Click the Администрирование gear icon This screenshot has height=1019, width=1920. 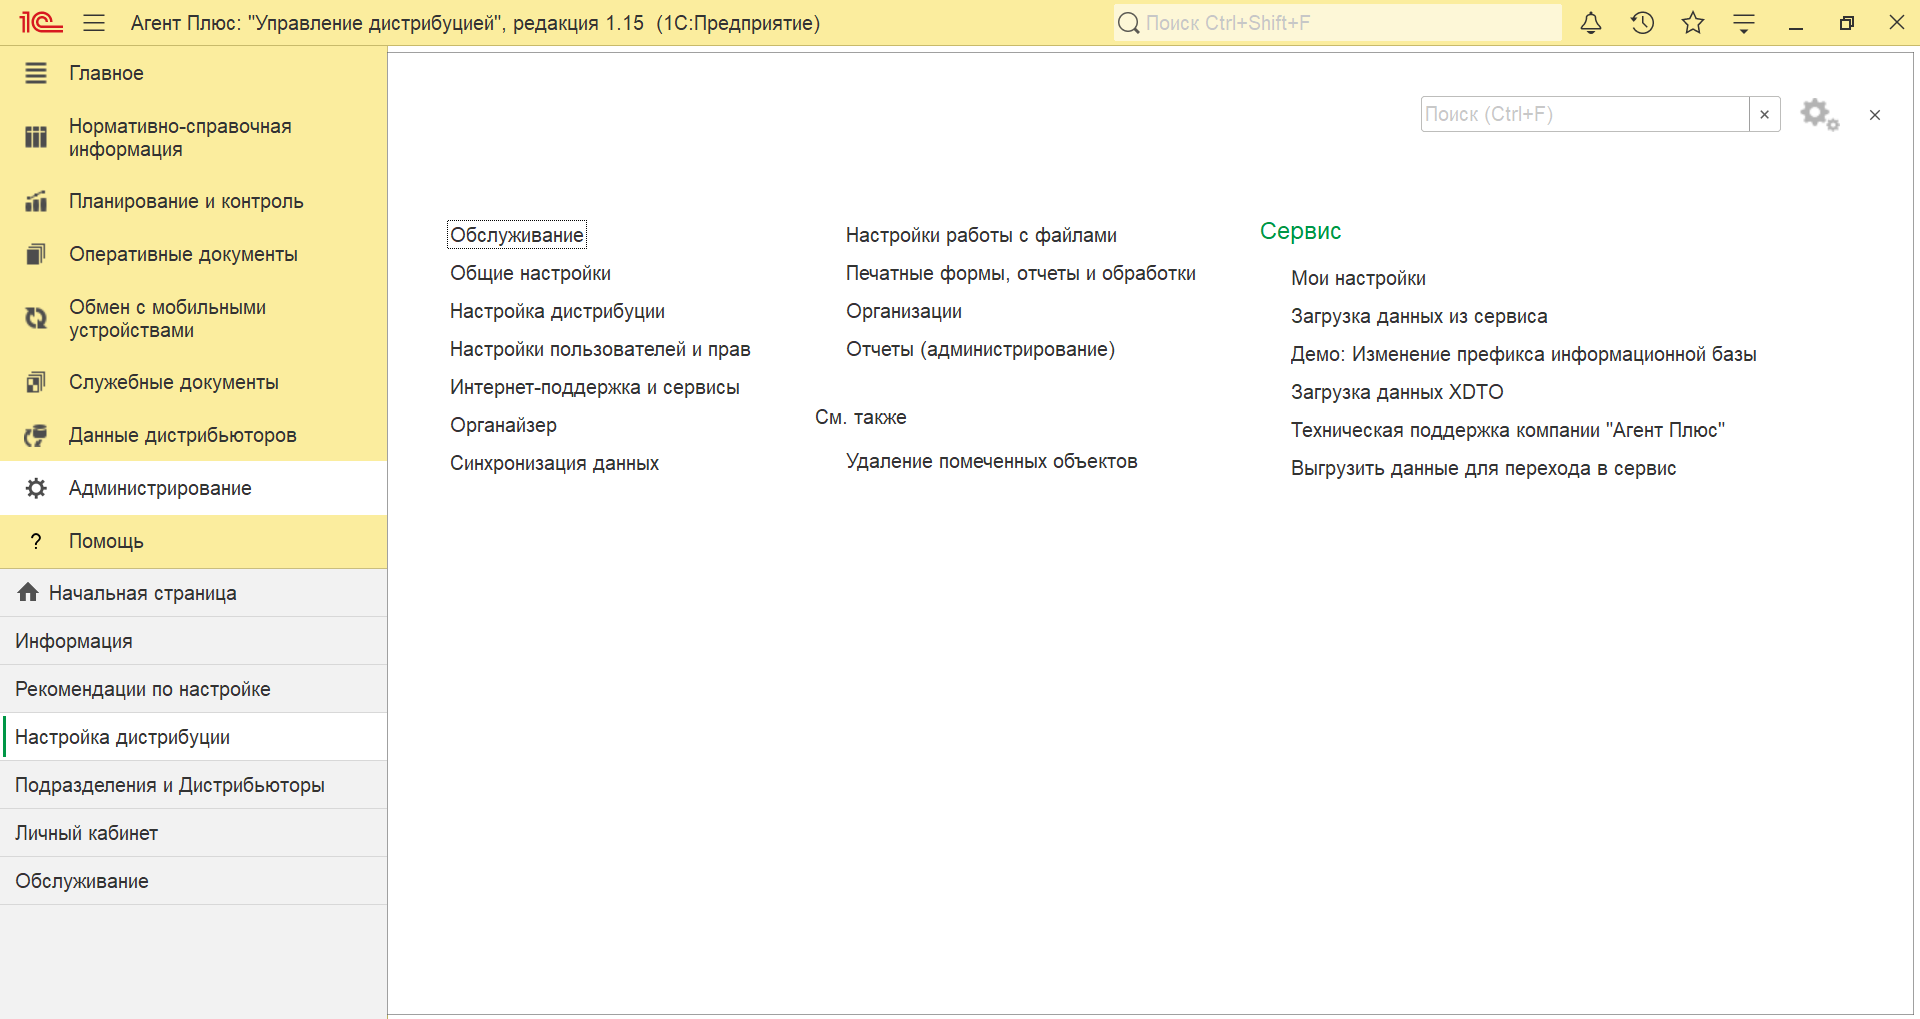[36, 488]
